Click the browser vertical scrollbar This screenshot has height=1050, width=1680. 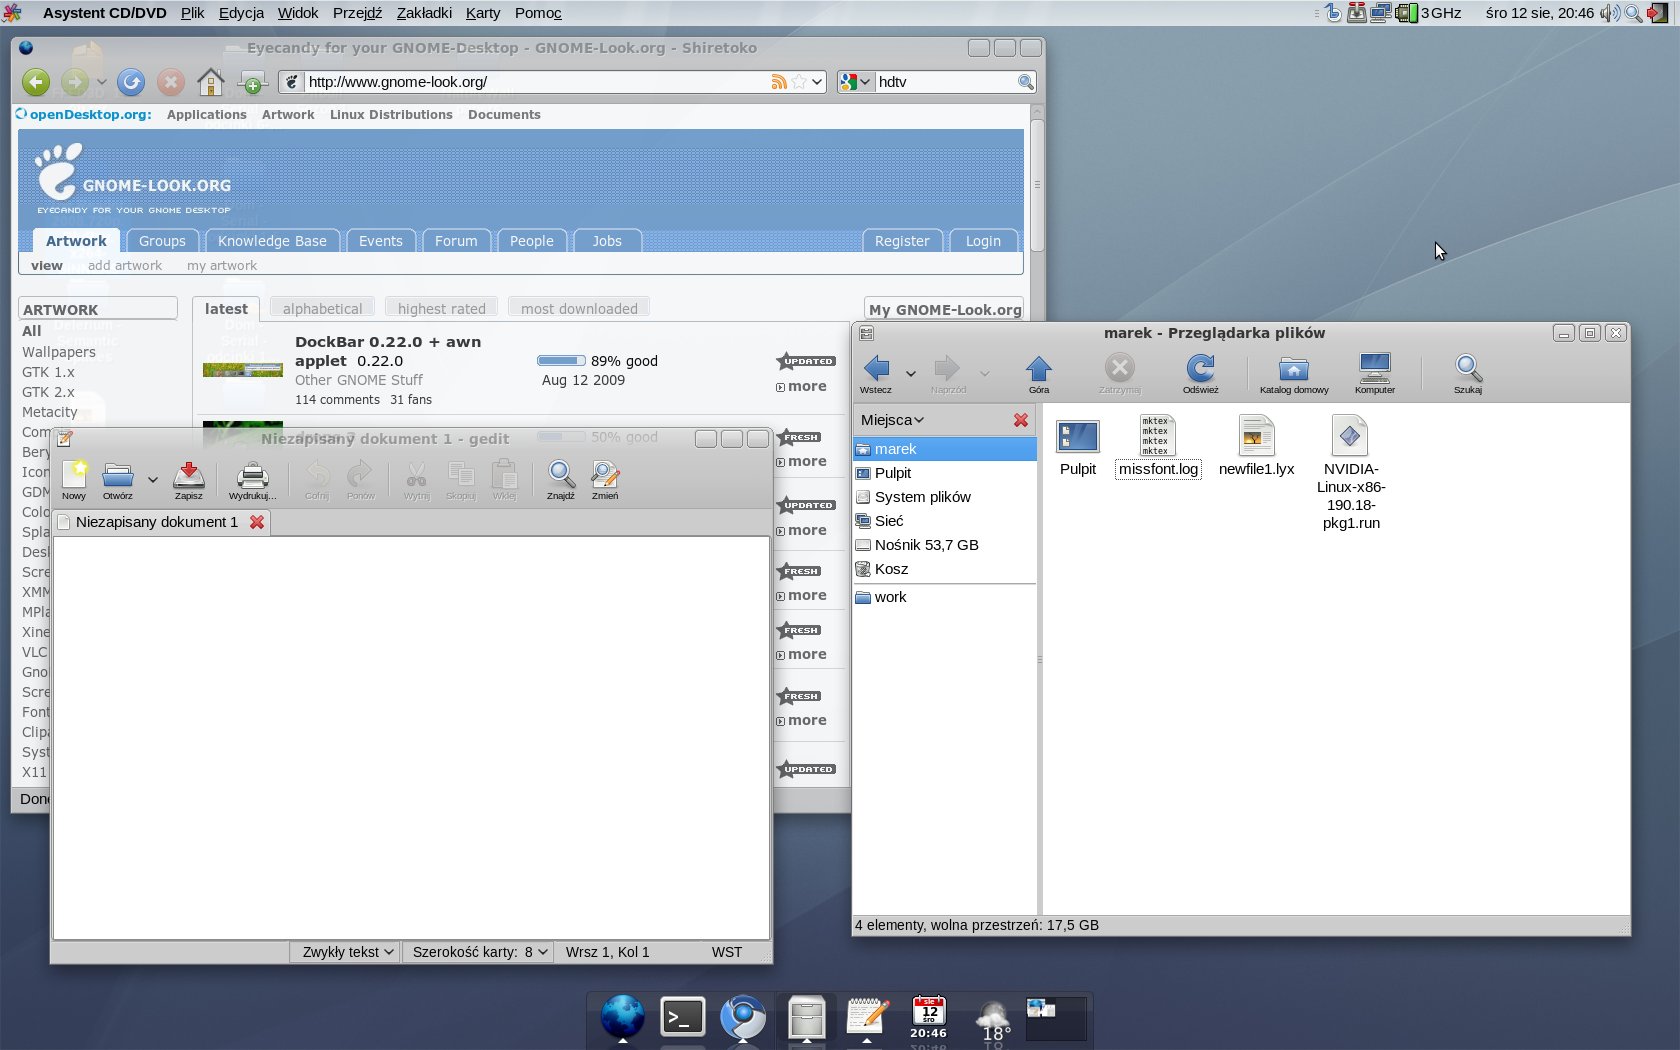1037,185
